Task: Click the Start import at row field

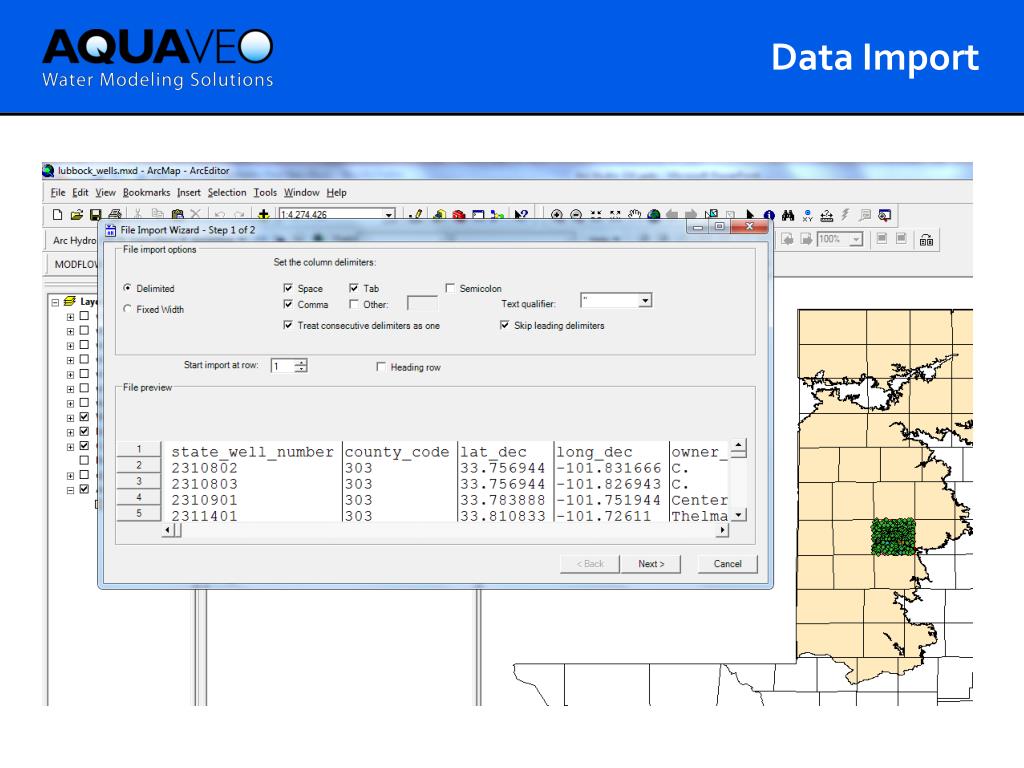Action: [x=283, y=366]
